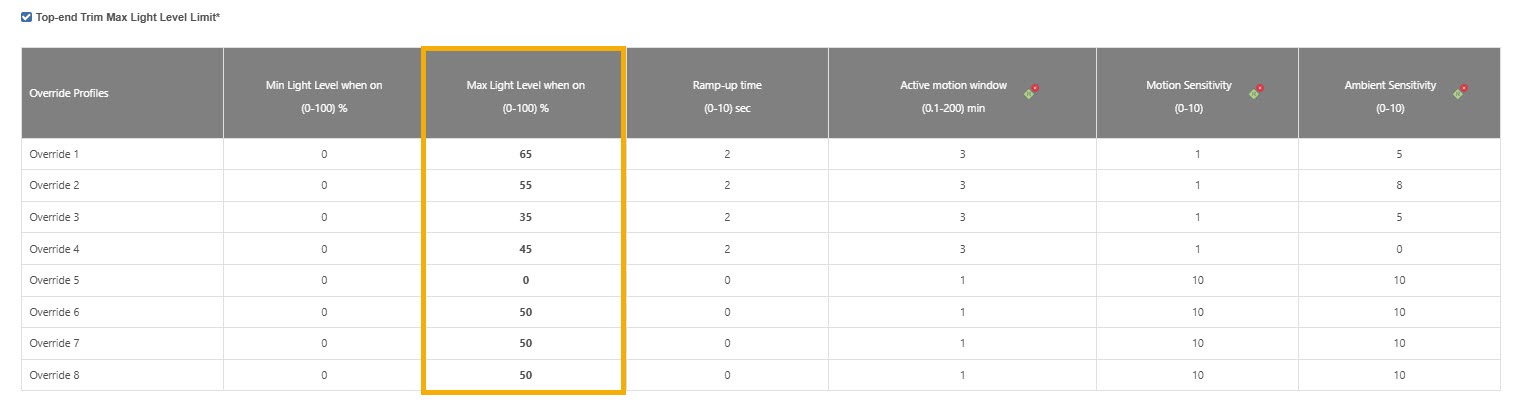Click the Override Profiles column header
The width and height of the screenshot is (1520, 408).
[69, 93]
